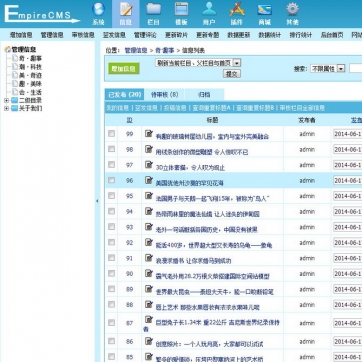Click edit icon in row ID 86

tap(149, 341)
